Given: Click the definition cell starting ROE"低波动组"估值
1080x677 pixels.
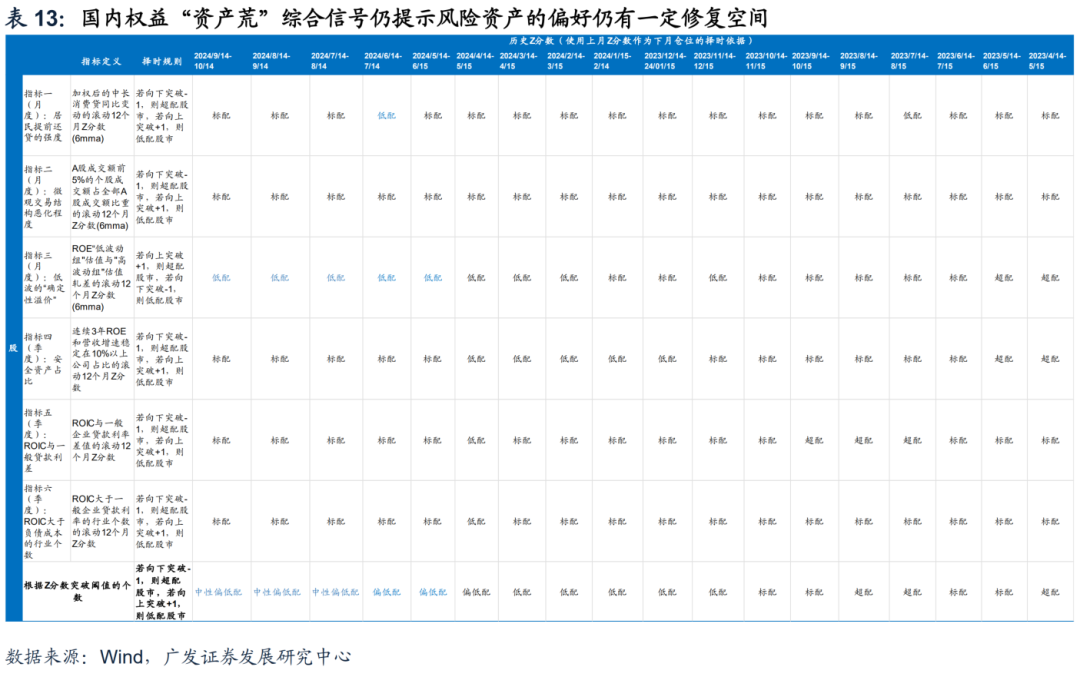Looking at the screenshot, I should point(101,278).
